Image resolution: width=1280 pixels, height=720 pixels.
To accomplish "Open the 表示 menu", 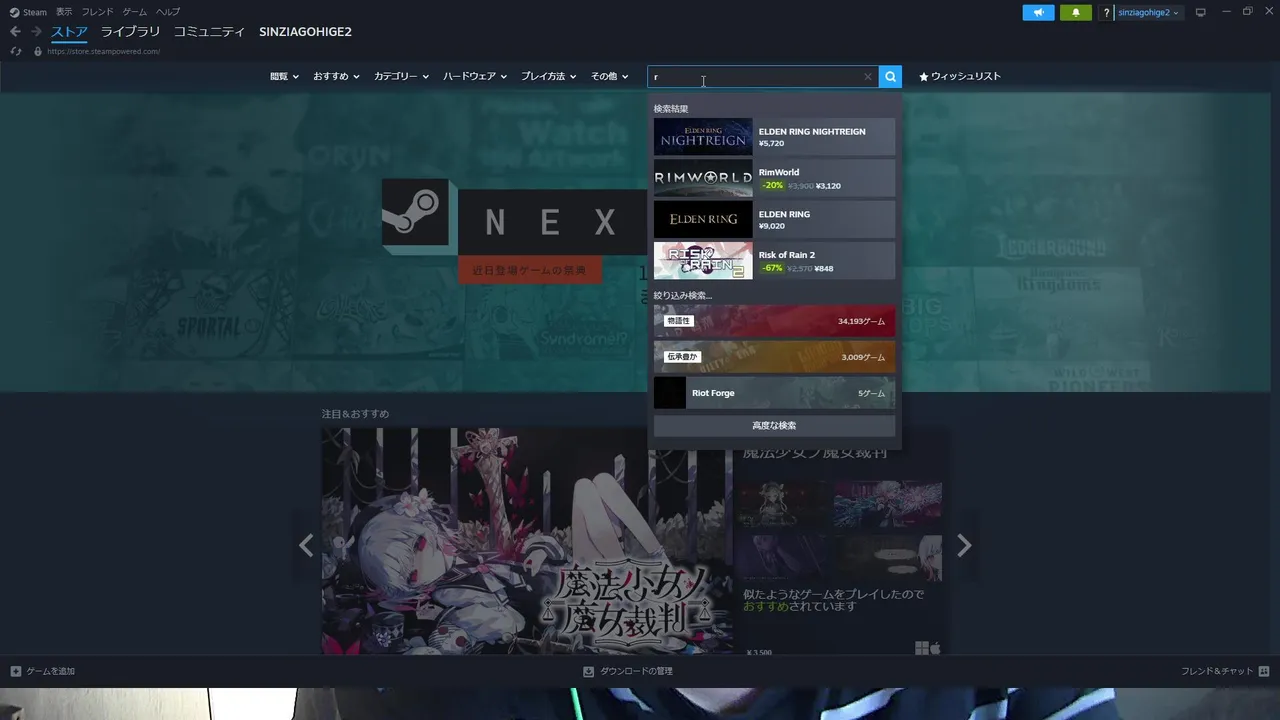I will (x=64, y=12).
